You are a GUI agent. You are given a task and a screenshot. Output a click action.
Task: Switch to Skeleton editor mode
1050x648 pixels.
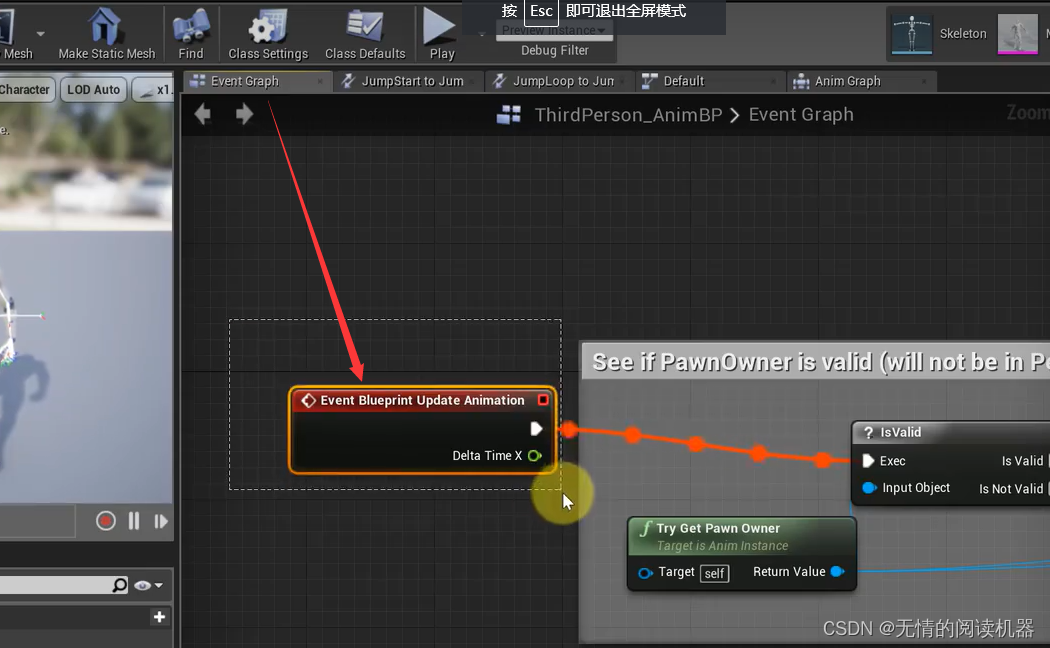pos(941,33)
